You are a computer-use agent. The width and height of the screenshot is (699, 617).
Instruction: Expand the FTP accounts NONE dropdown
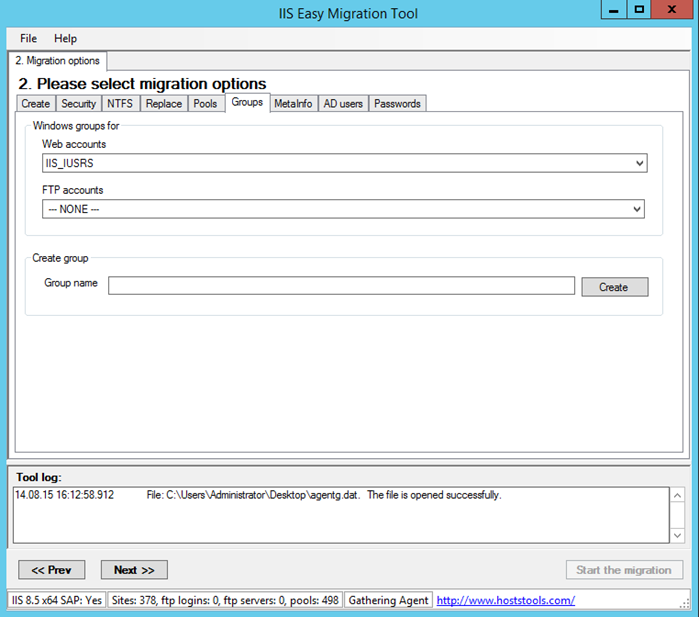[x=637, y=209]
